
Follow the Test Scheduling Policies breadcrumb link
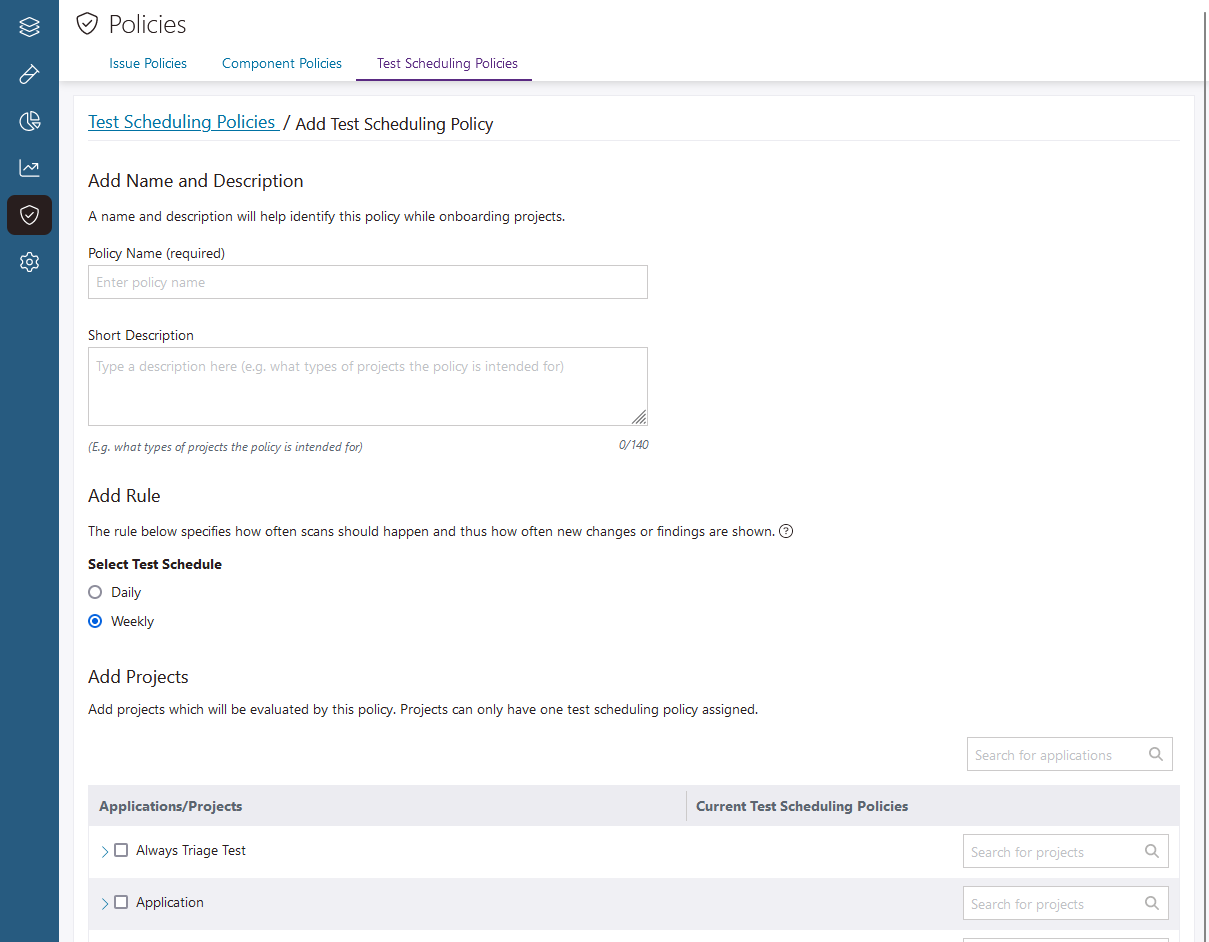(182, 122)
